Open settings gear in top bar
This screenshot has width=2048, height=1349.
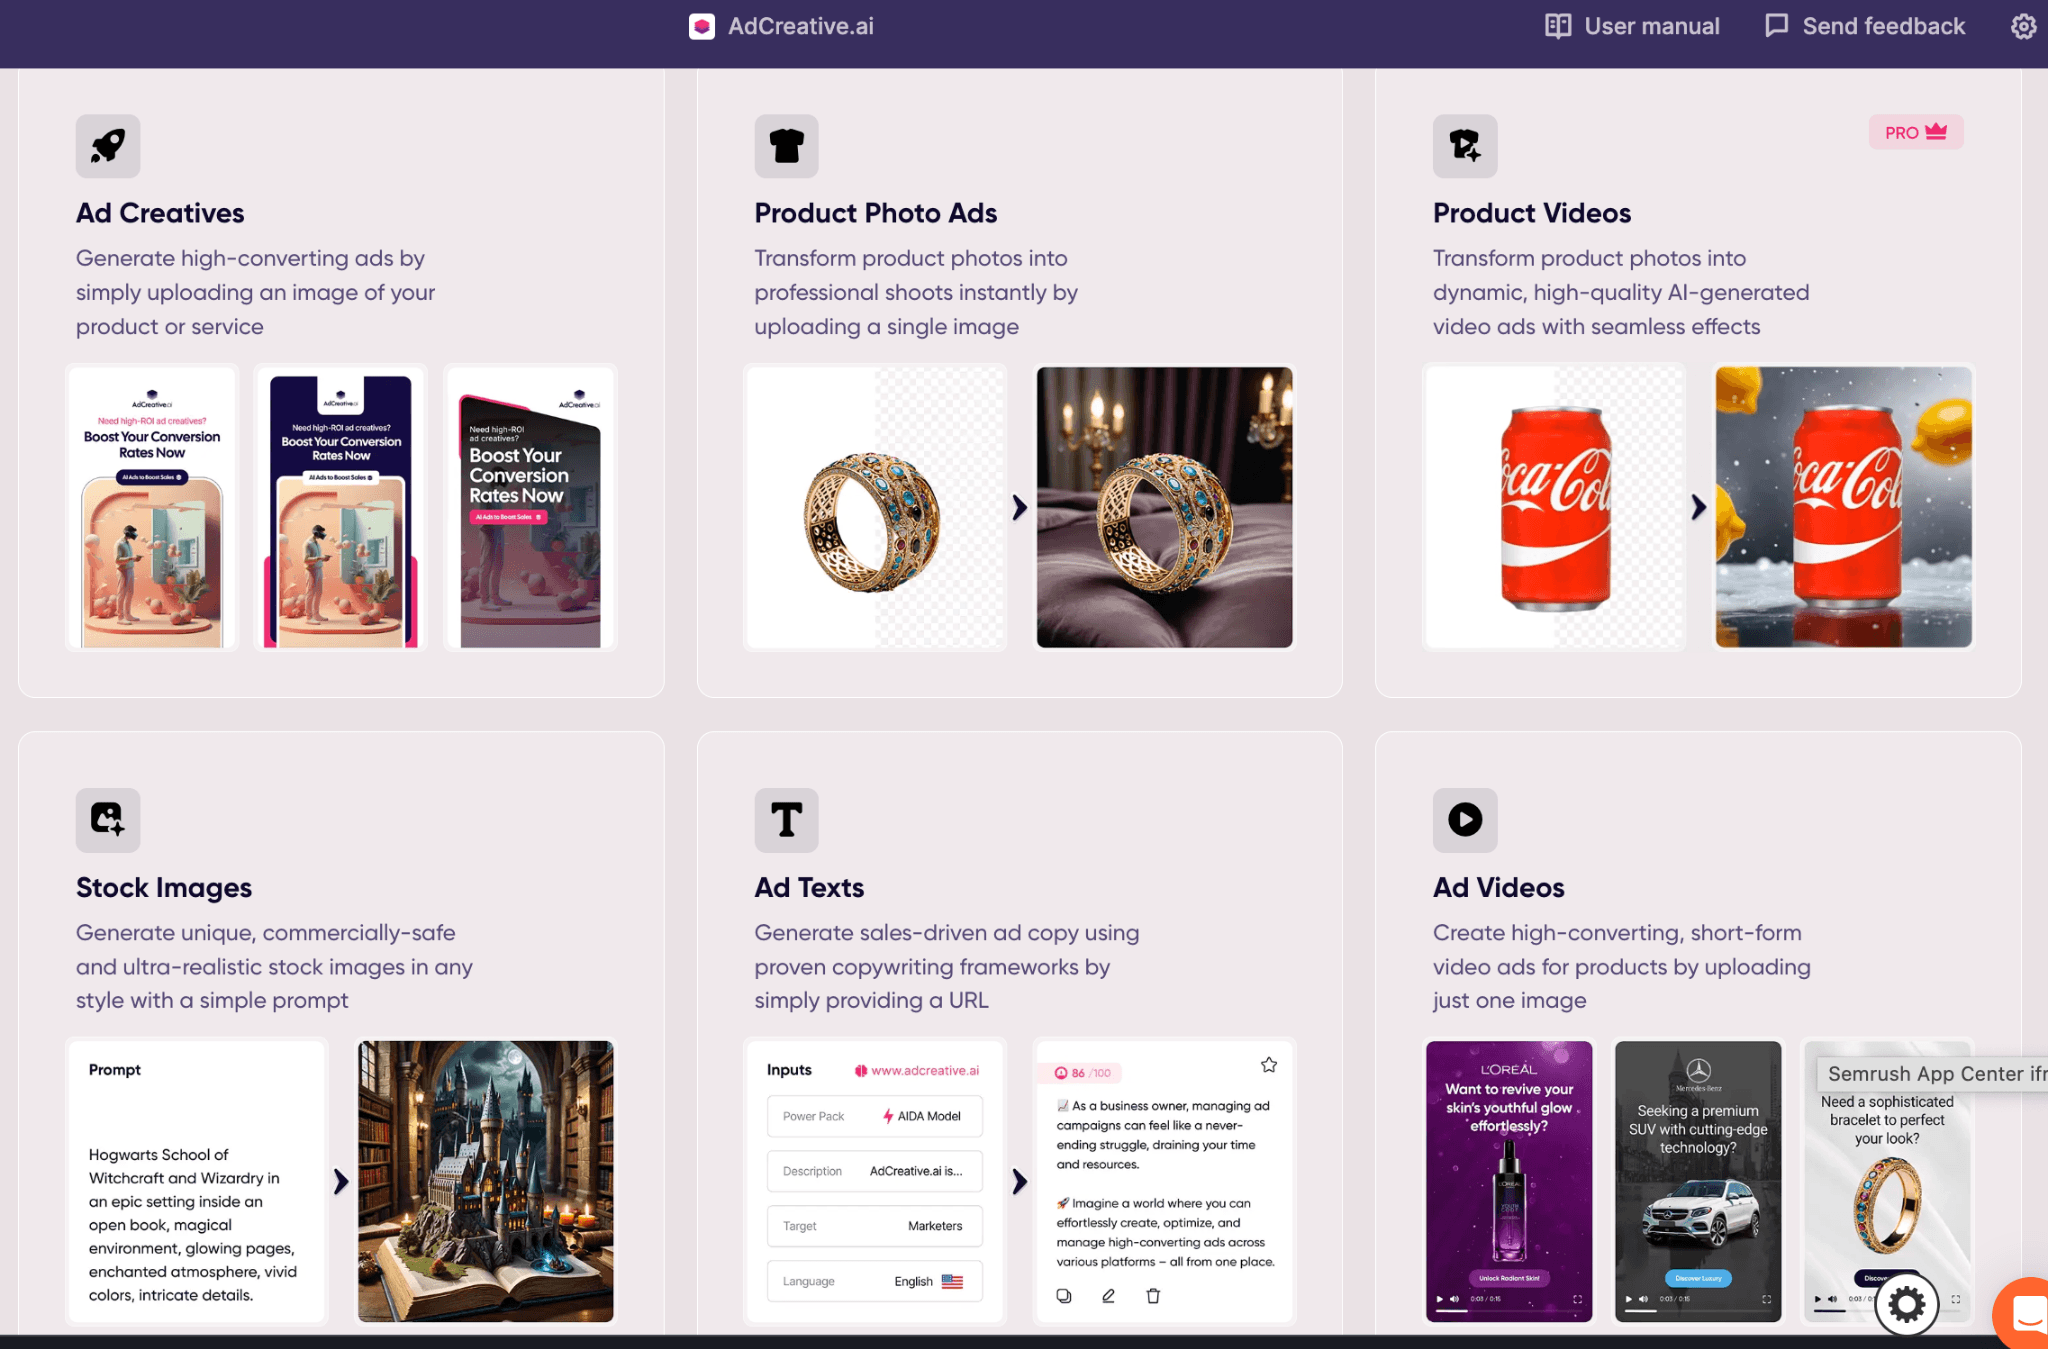(x=2023, y=26)
